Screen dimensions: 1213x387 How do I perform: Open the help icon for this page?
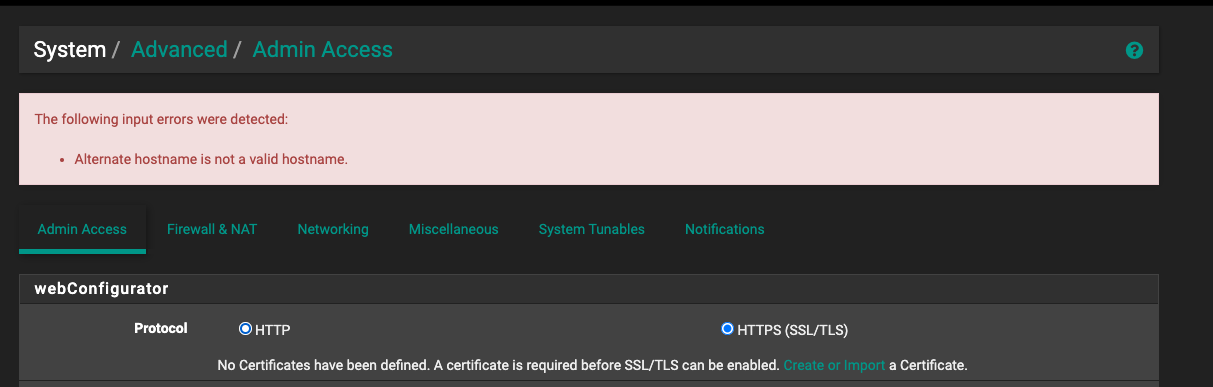1134,50
